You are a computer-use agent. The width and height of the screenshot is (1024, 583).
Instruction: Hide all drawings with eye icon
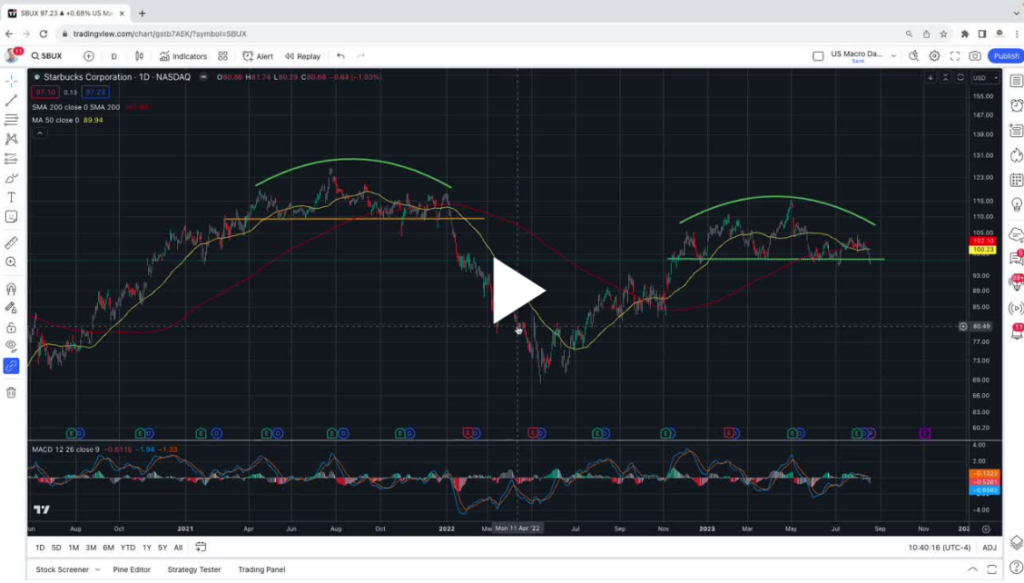tap(11, 345)
